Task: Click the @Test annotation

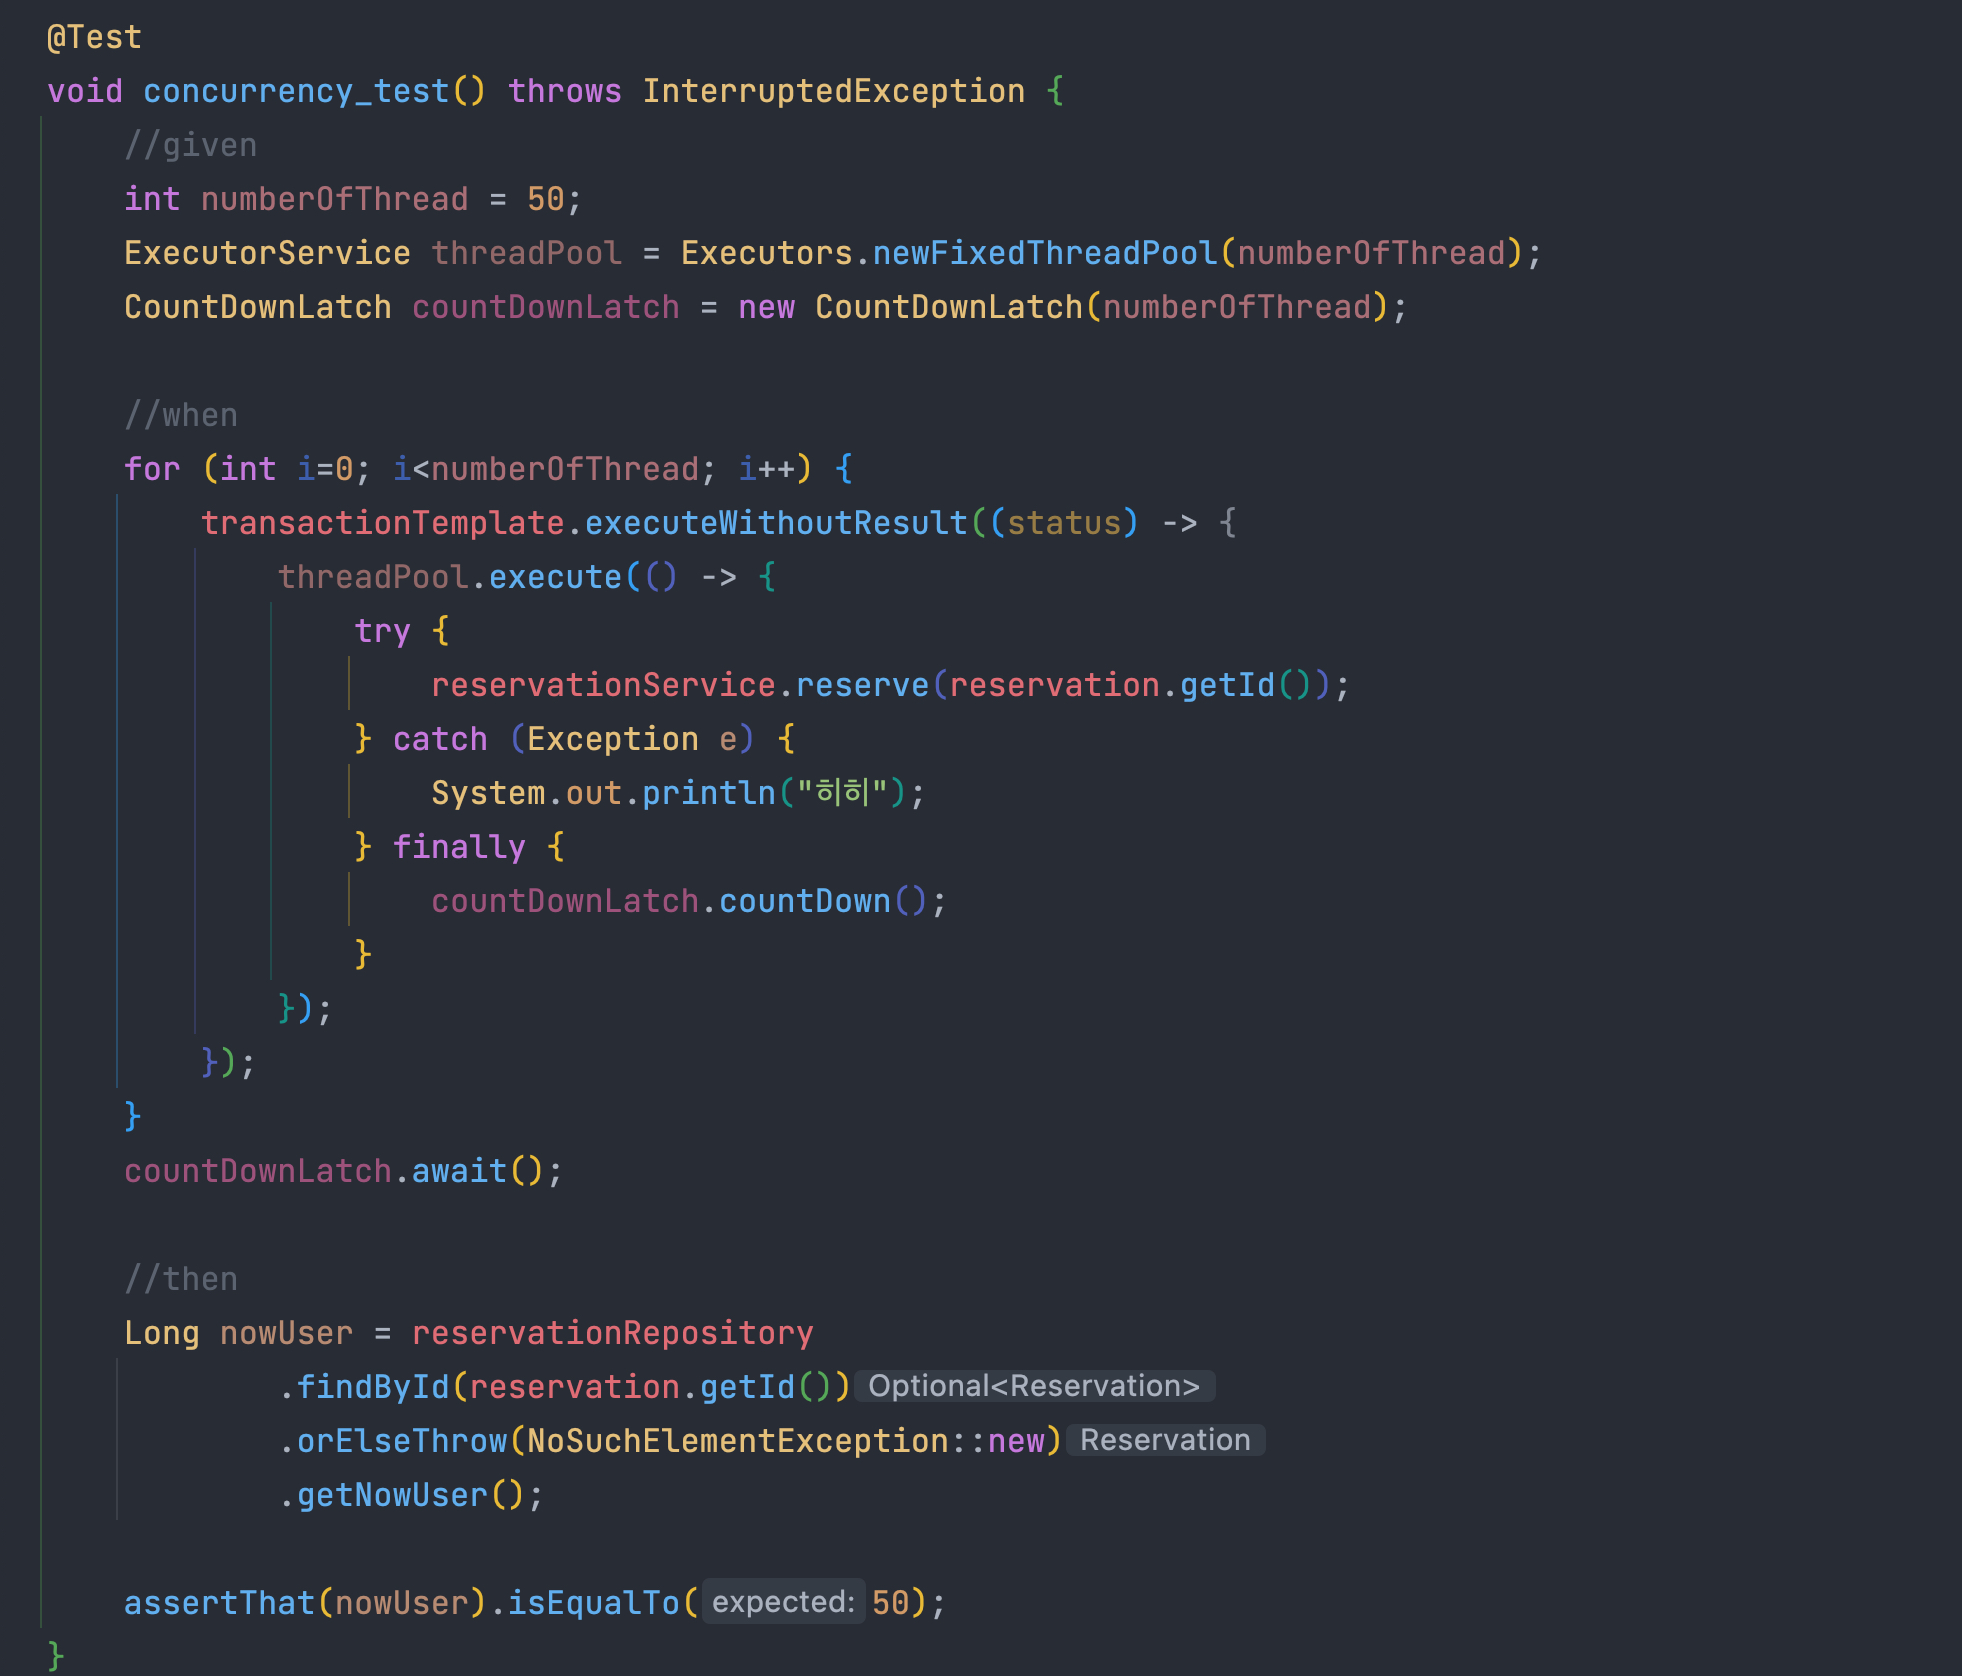Action: click(94, 38)
